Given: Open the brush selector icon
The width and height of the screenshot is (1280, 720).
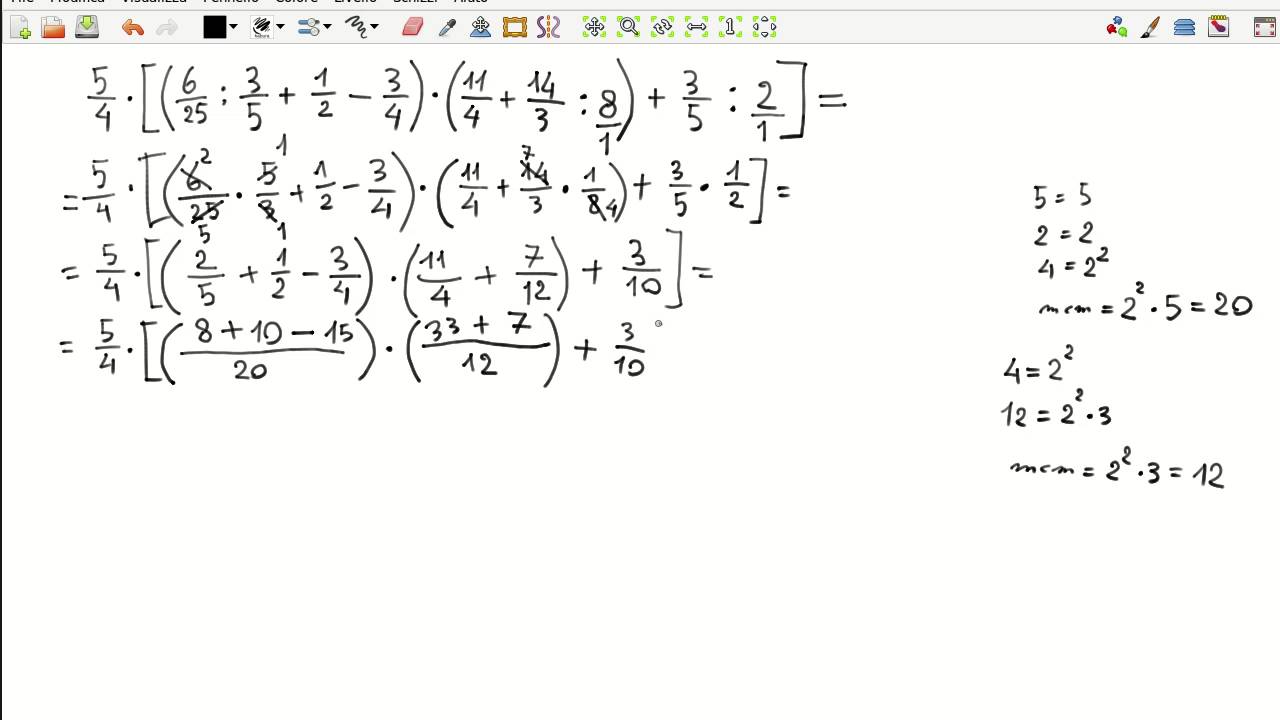Looking at the screenshot, I should (262, 27).
